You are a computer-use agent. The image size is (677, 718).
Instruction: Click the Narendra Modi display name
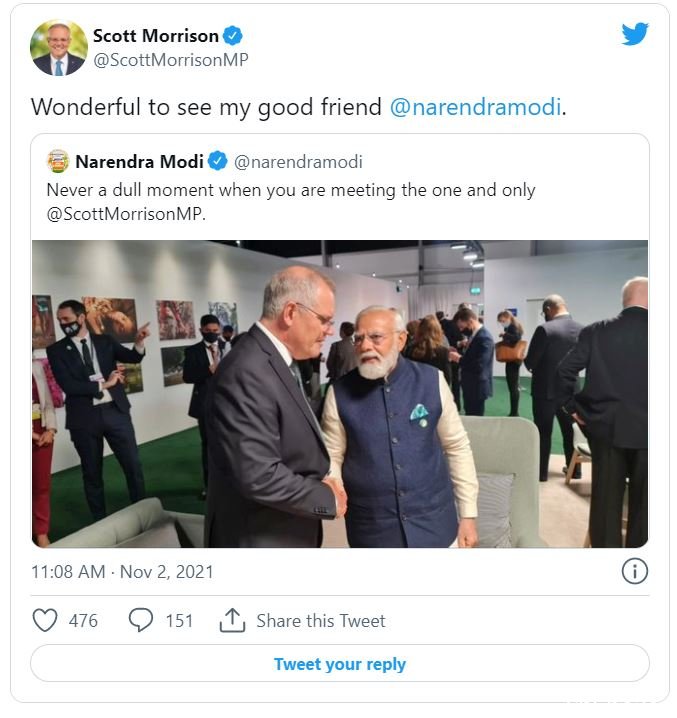coord(139,162)
